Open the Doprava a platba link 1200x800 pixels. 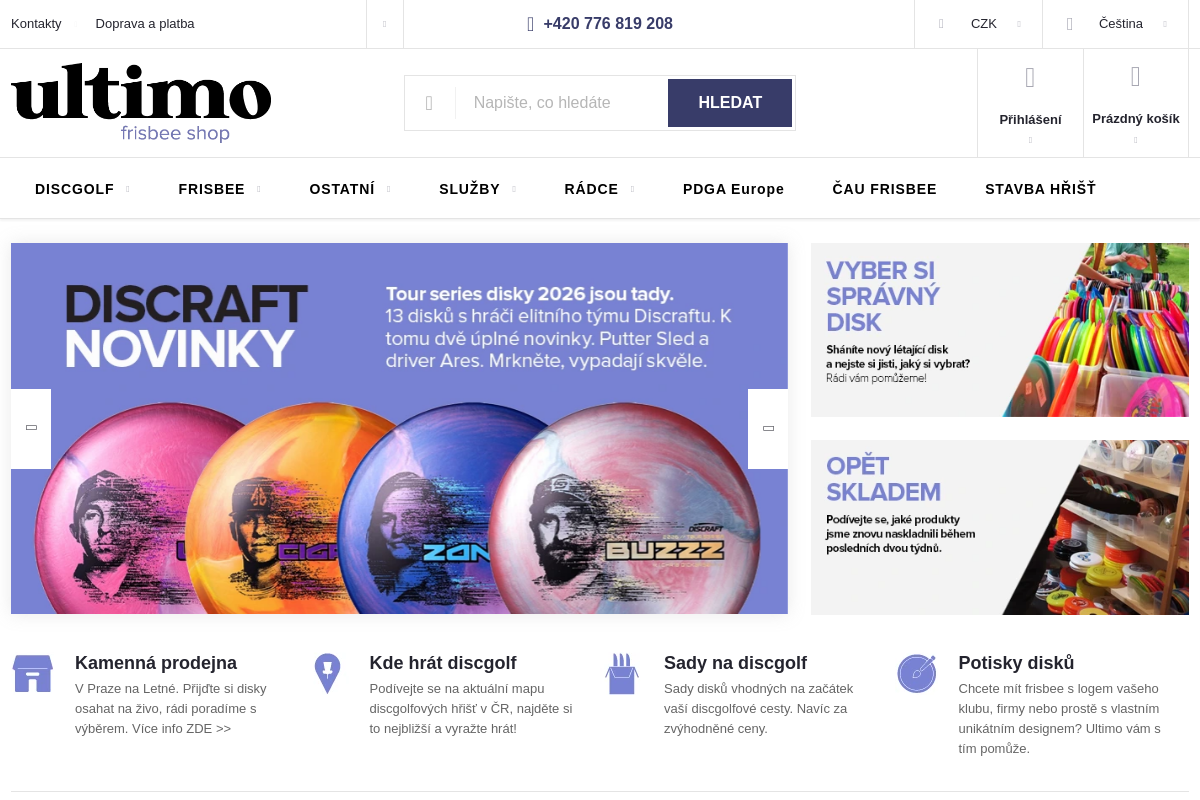[145, 24]
